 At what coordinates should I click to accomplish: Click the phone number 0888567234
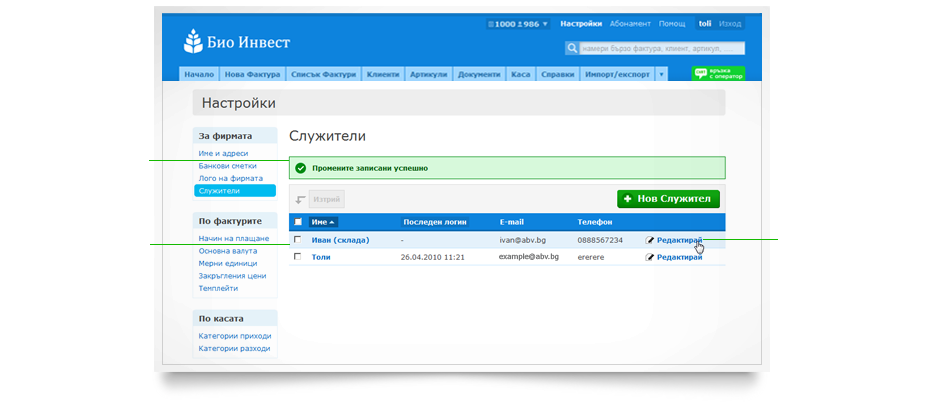point(600,240)
